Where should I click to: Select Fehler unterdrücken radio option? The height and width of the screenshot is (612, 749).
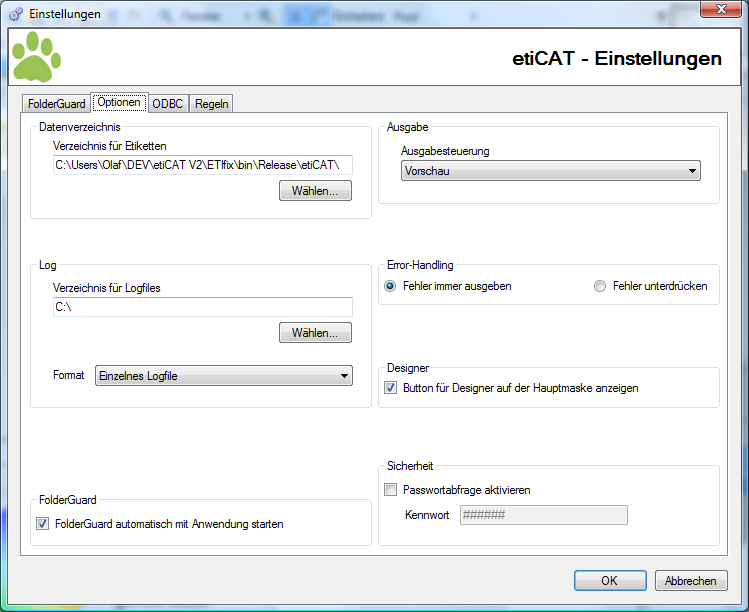click(599, 286)
